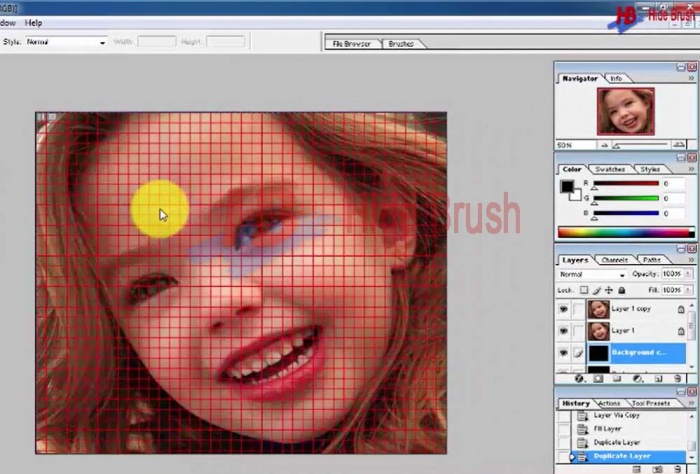Click the Lock all padlock icon
The image size is (700, 474).
click(621, 290)
